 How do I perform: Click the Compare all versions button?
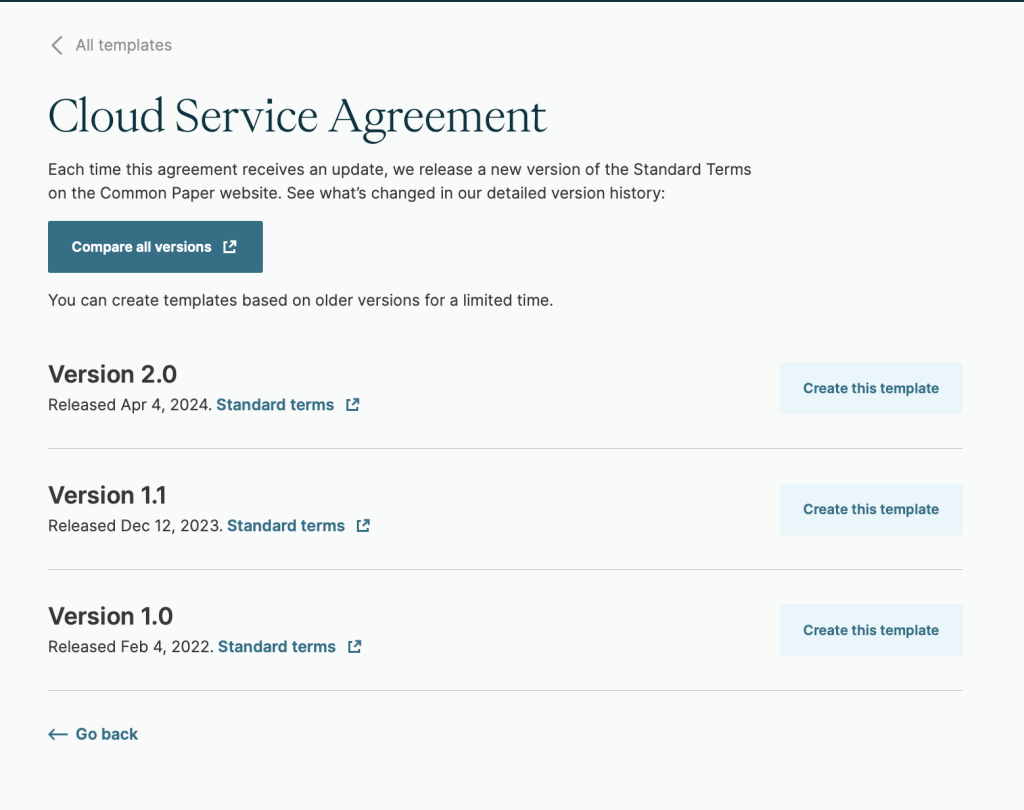(x=155, y=247)
